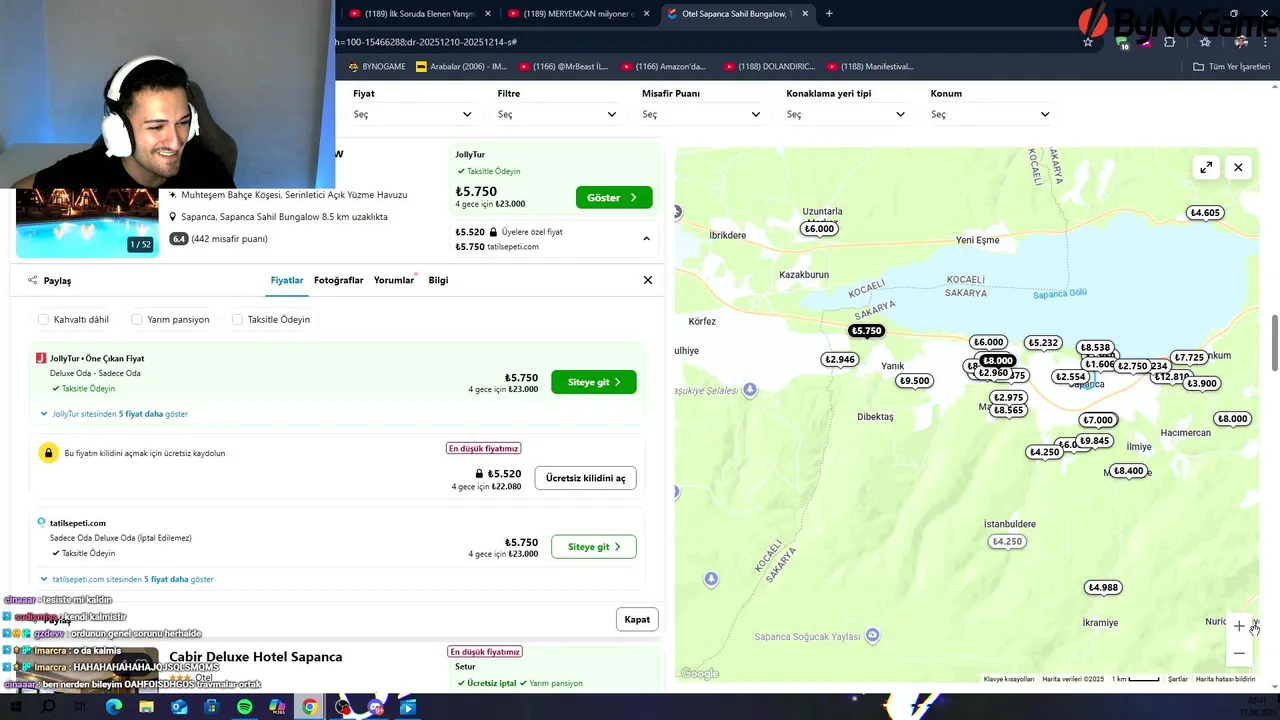Check the Yarım pansiyon checkbox

coord(137,320)
